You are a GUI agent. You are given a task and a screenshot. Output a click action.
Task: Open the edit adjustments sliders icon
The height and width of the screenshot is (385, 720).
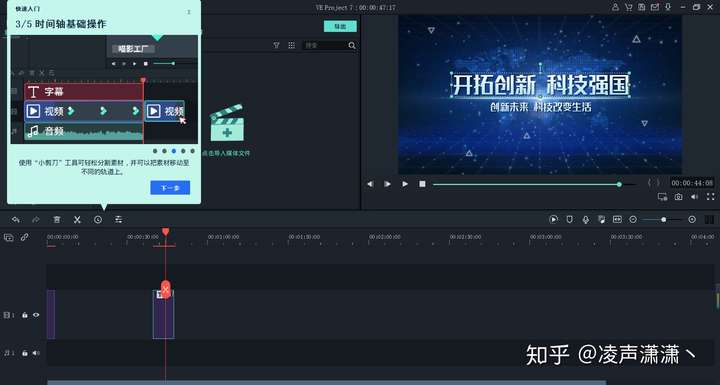[118, 220]
